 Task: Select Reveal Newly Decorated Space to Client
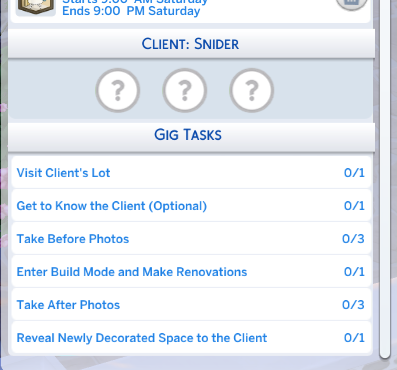click(191, 338)
